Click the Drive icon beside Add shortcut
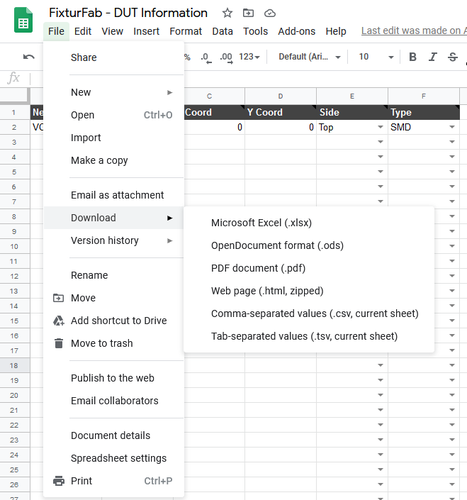Viewport: 467px width, 500px height. click(59, 320)
